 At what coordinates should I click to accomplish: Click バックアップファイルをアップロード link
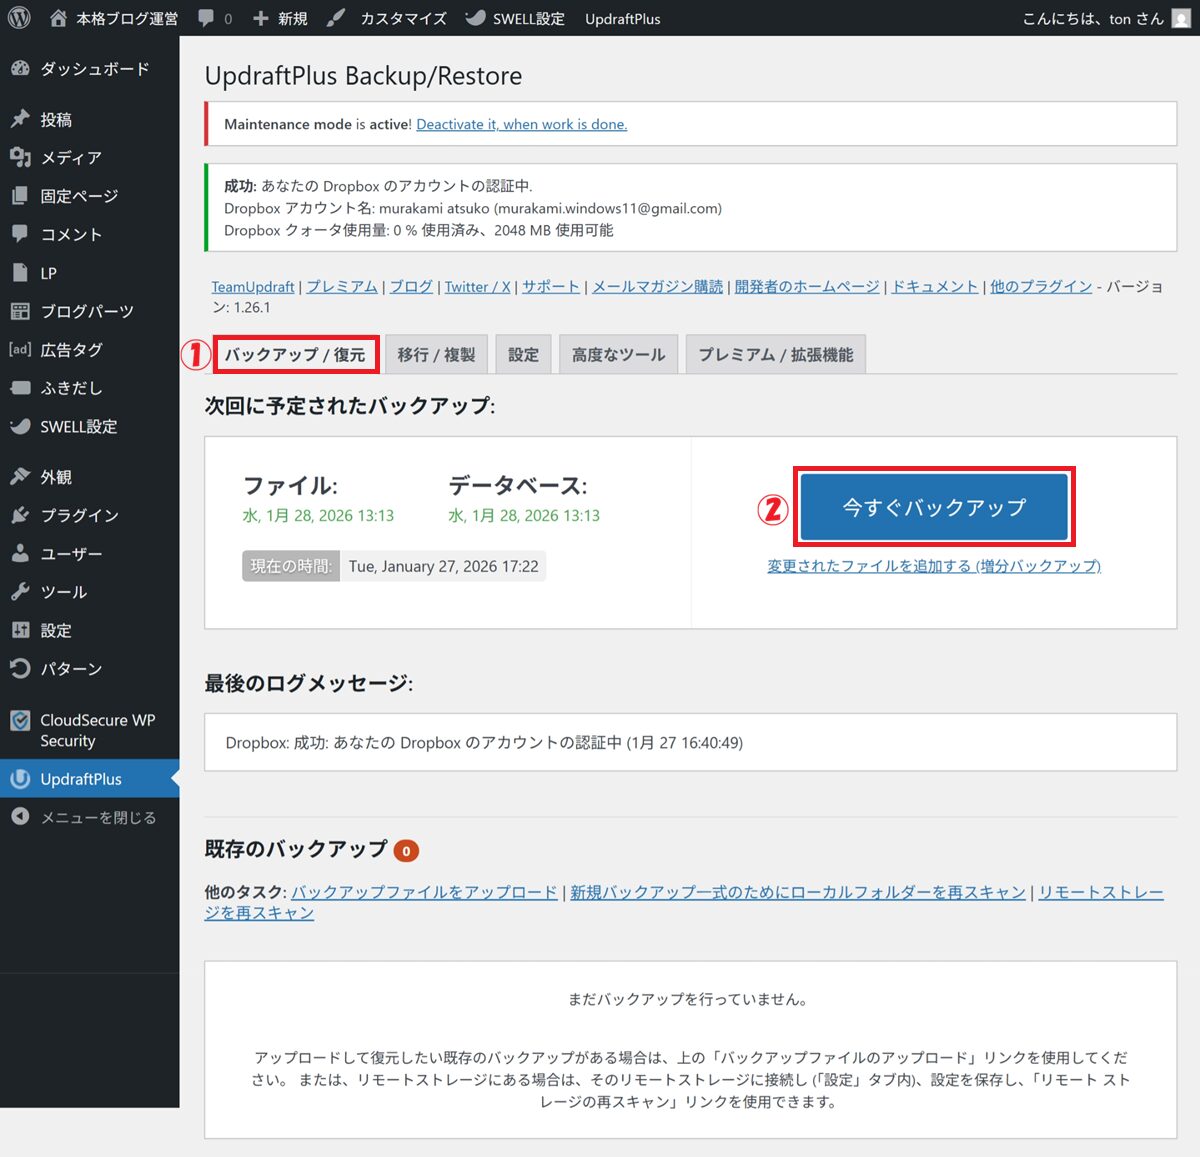(424, 892)
